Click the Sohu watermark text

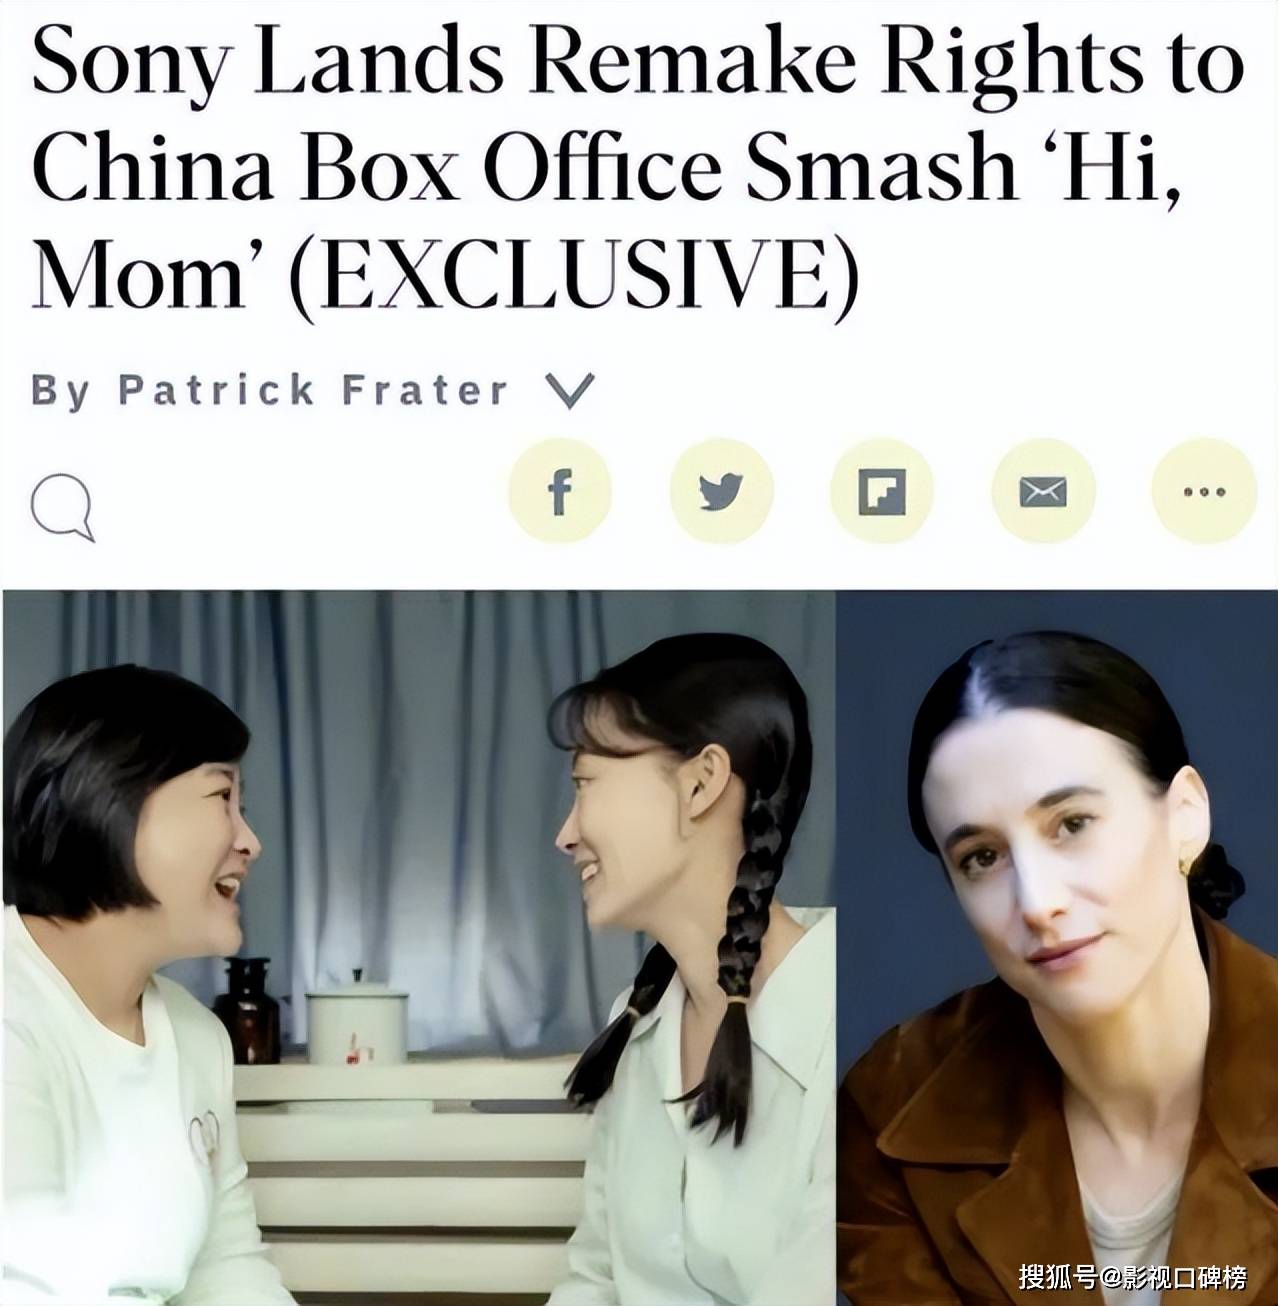click(x=1133, y=1277)
